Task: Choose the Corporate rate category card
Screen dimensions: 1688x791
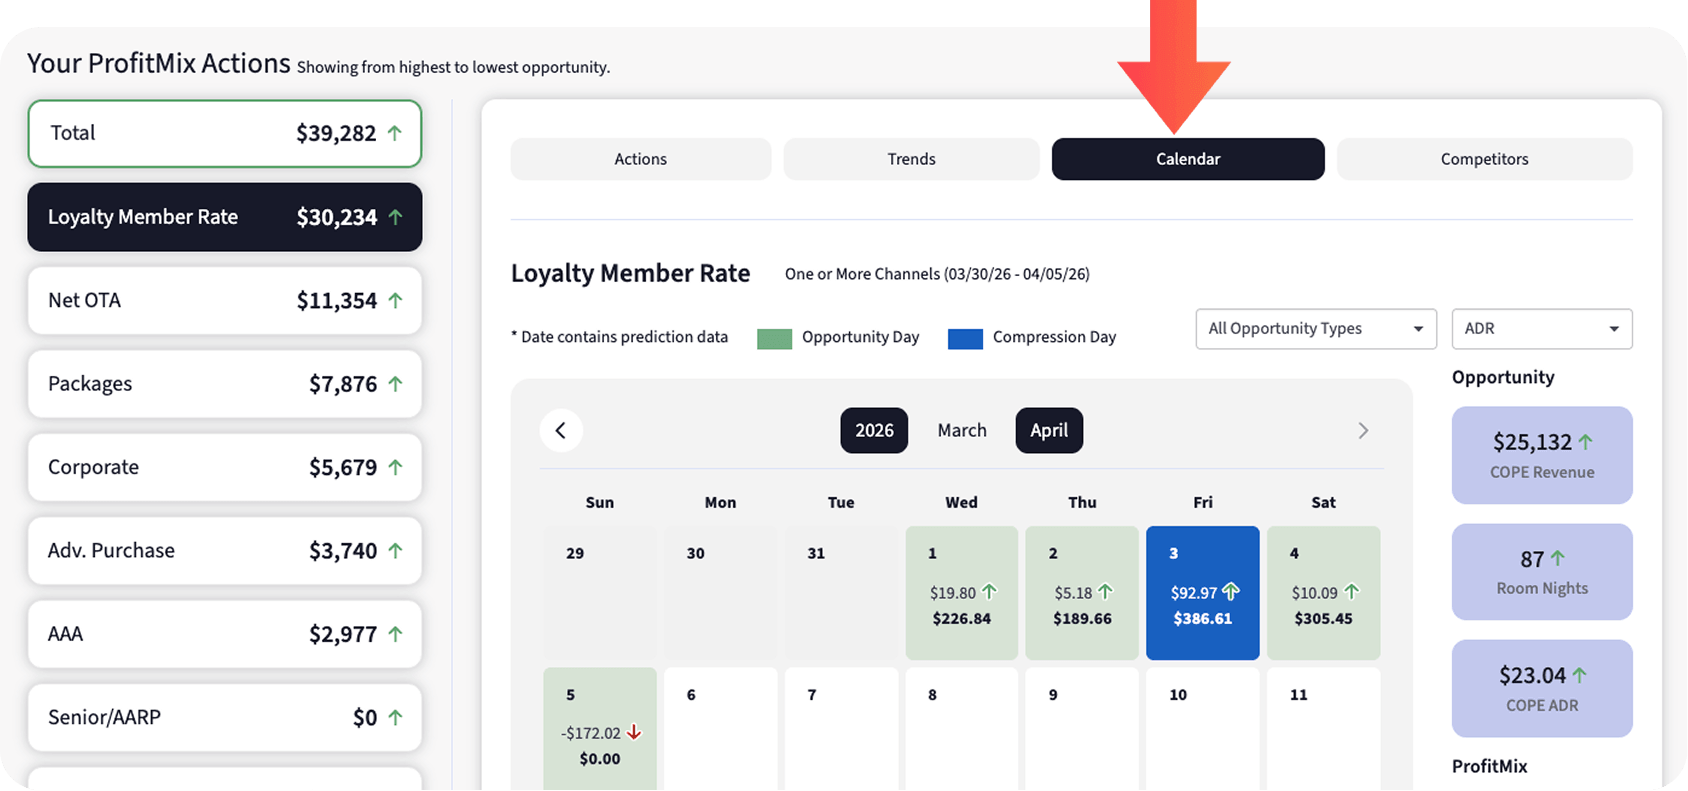Action: coord(225,467)
